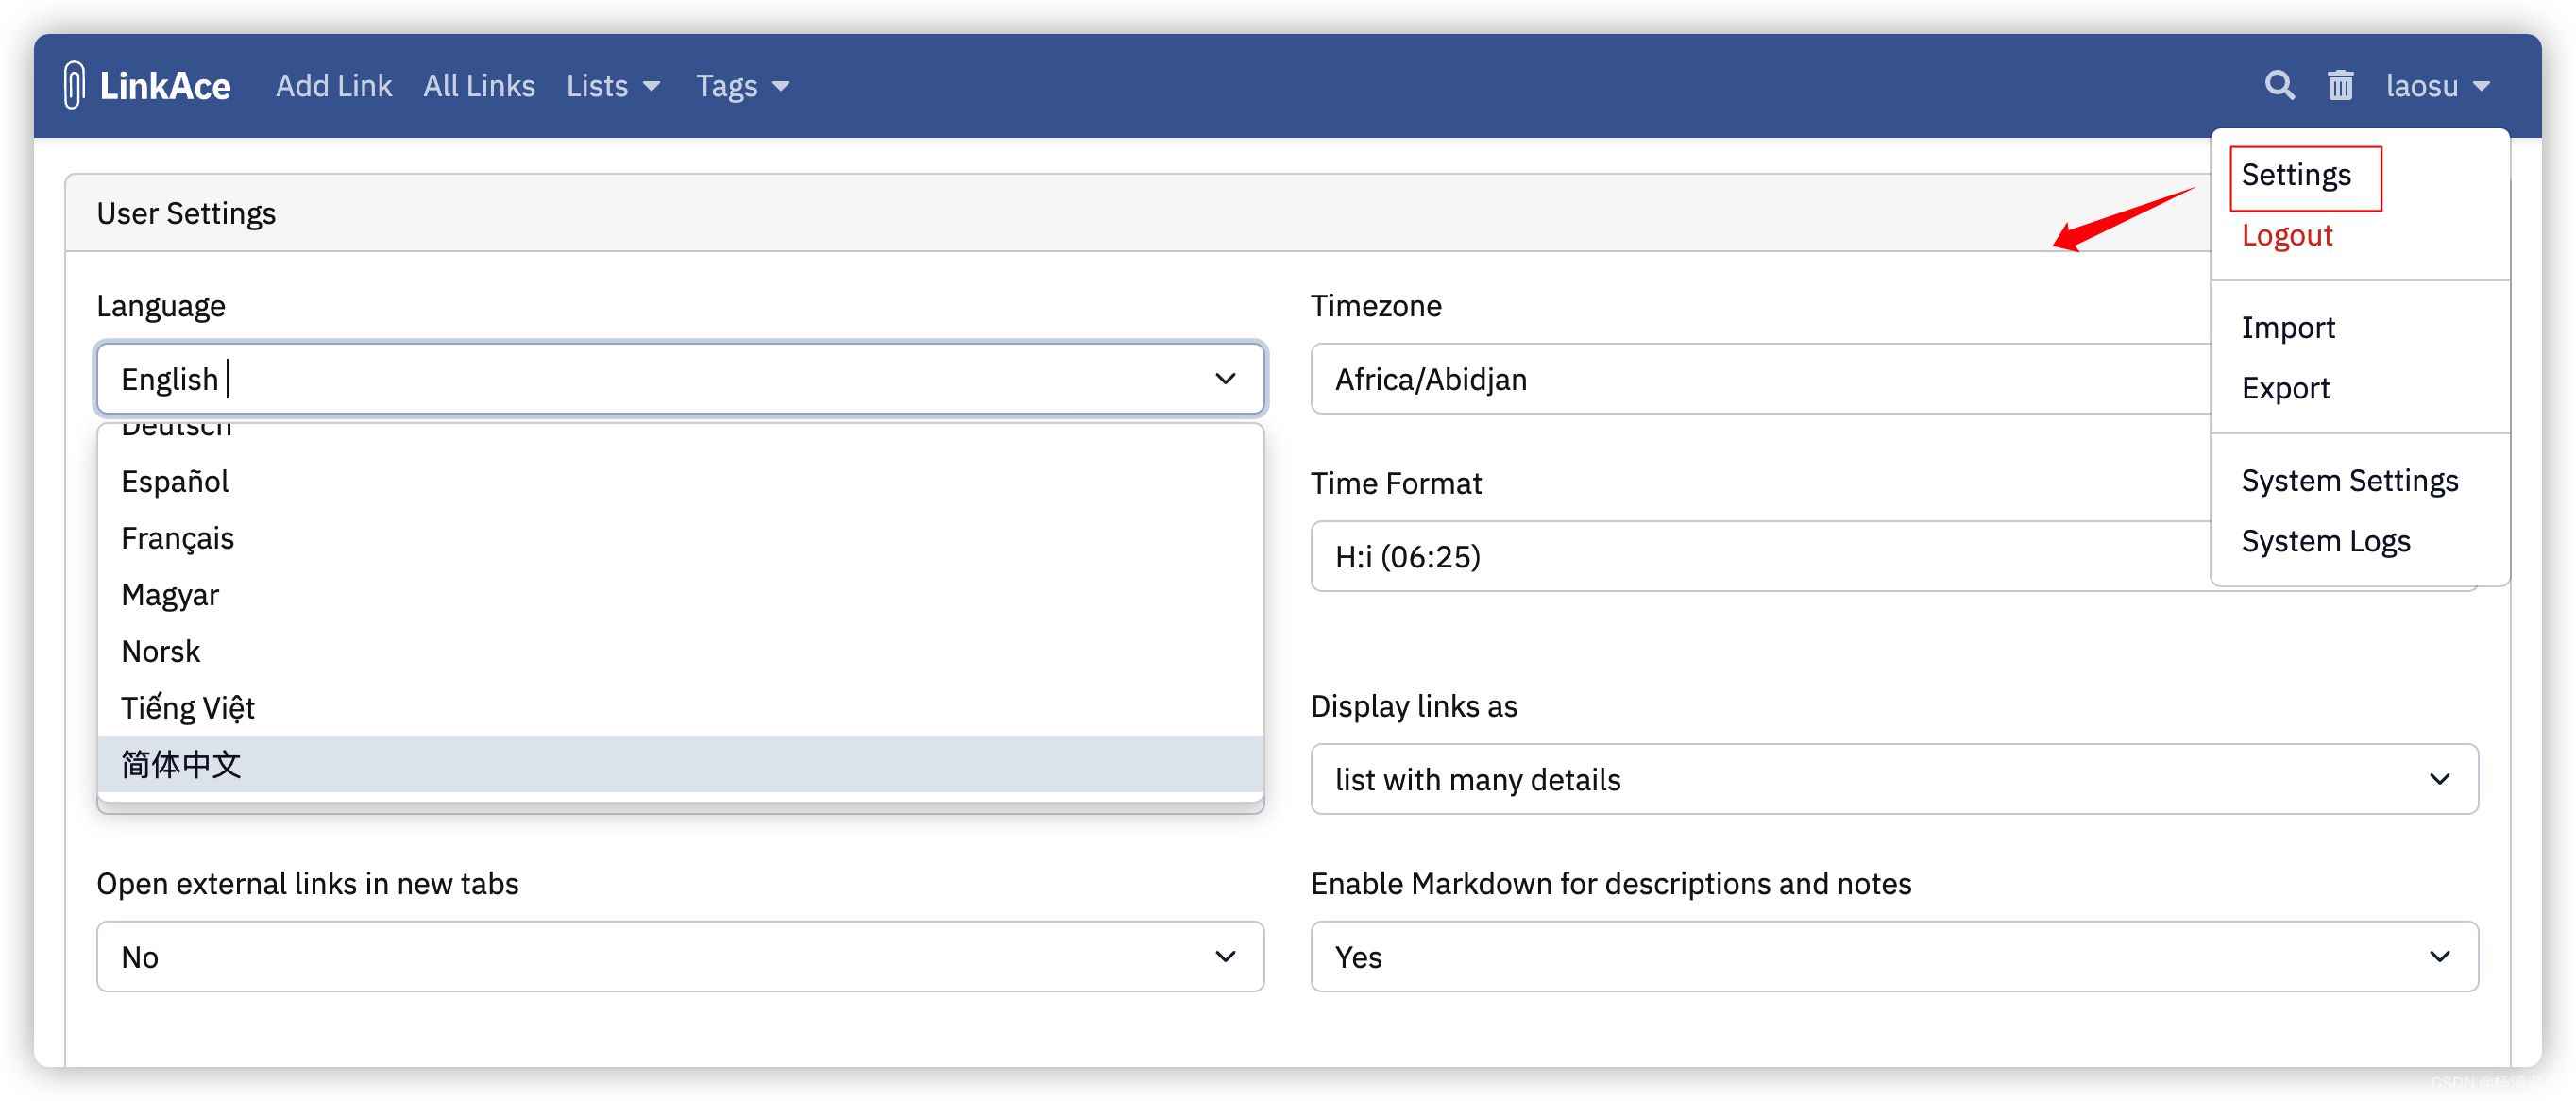Screen dimensions: 2576x1101
Task: Click the LinkAce paperclip logo
Action: click(74, 86)
